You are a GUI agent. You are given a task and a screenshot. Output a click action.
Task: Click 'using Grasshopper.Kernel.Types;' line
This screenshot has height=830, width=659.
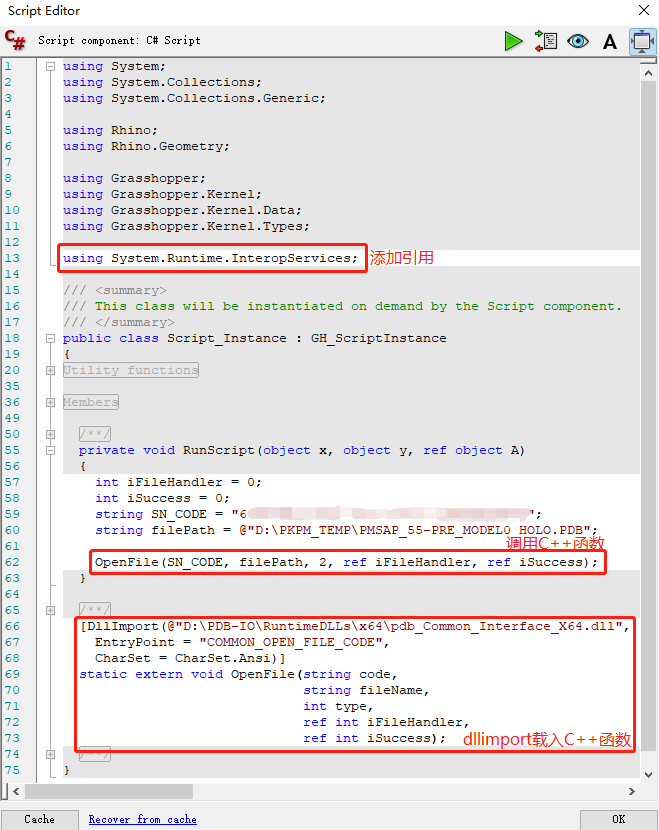186,226
